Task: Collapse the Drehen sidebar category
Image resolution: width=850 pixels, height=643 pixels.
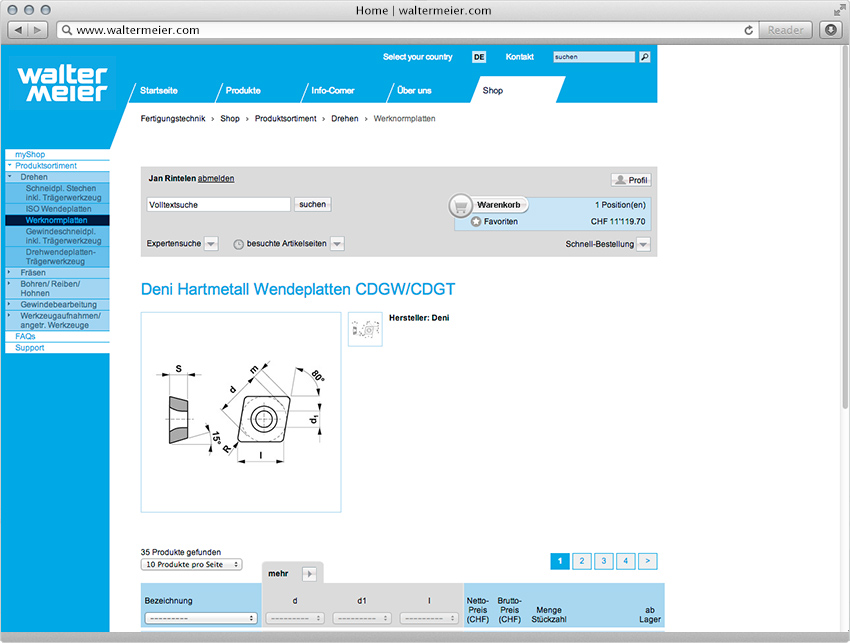Action: click(x=9, y=177)
